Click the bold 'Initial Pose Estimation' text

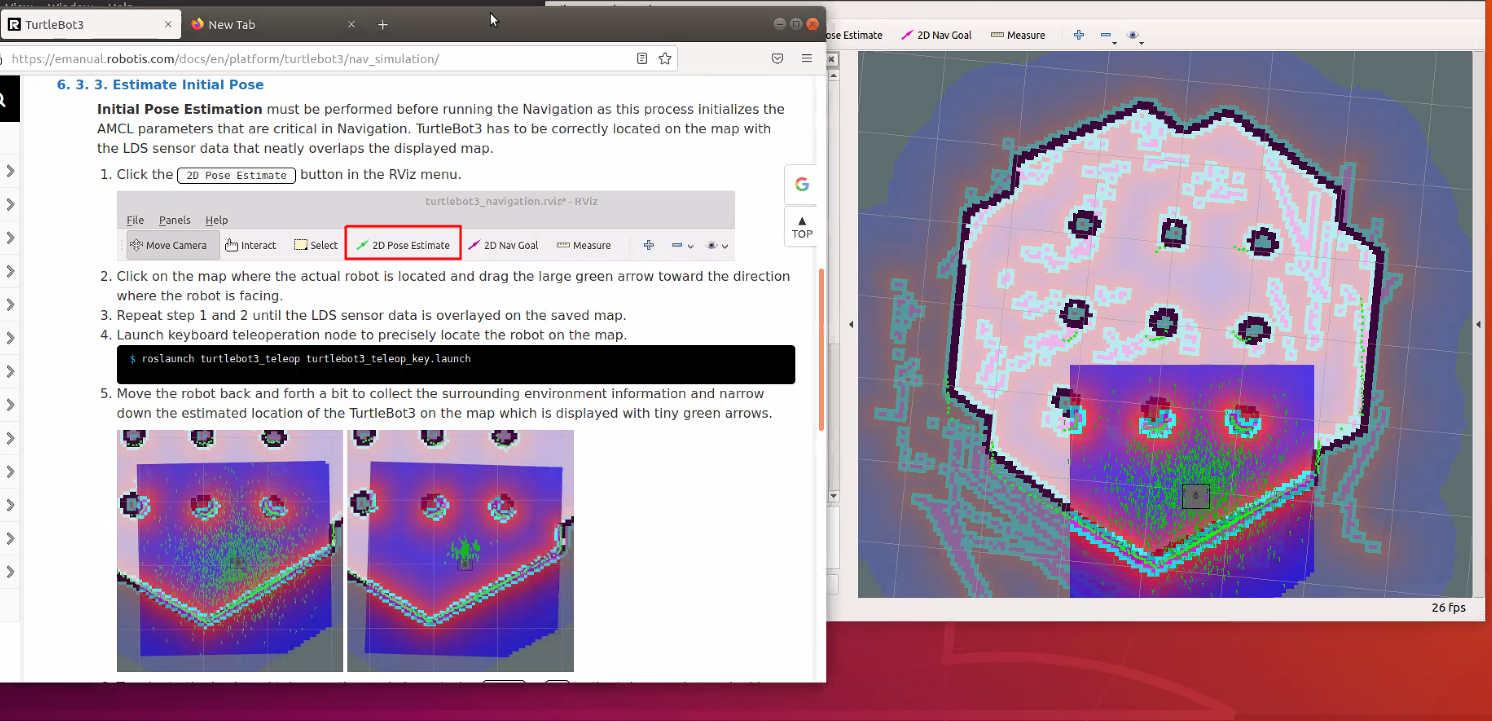pos(180,109)
